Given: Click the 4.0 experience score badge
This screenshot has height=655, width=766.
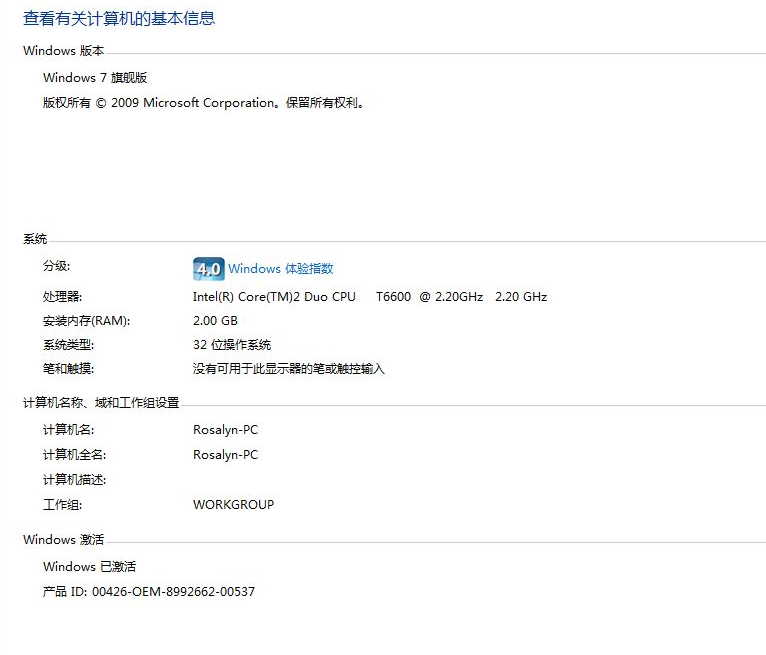Looking at the screenshot, I should [208, 269].
